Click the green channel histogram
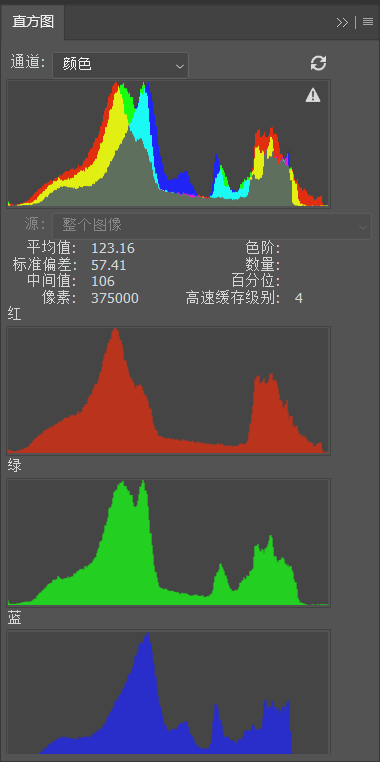Image resolution: width=380 pixels, height=762 pixels. (x=169, y=542)
